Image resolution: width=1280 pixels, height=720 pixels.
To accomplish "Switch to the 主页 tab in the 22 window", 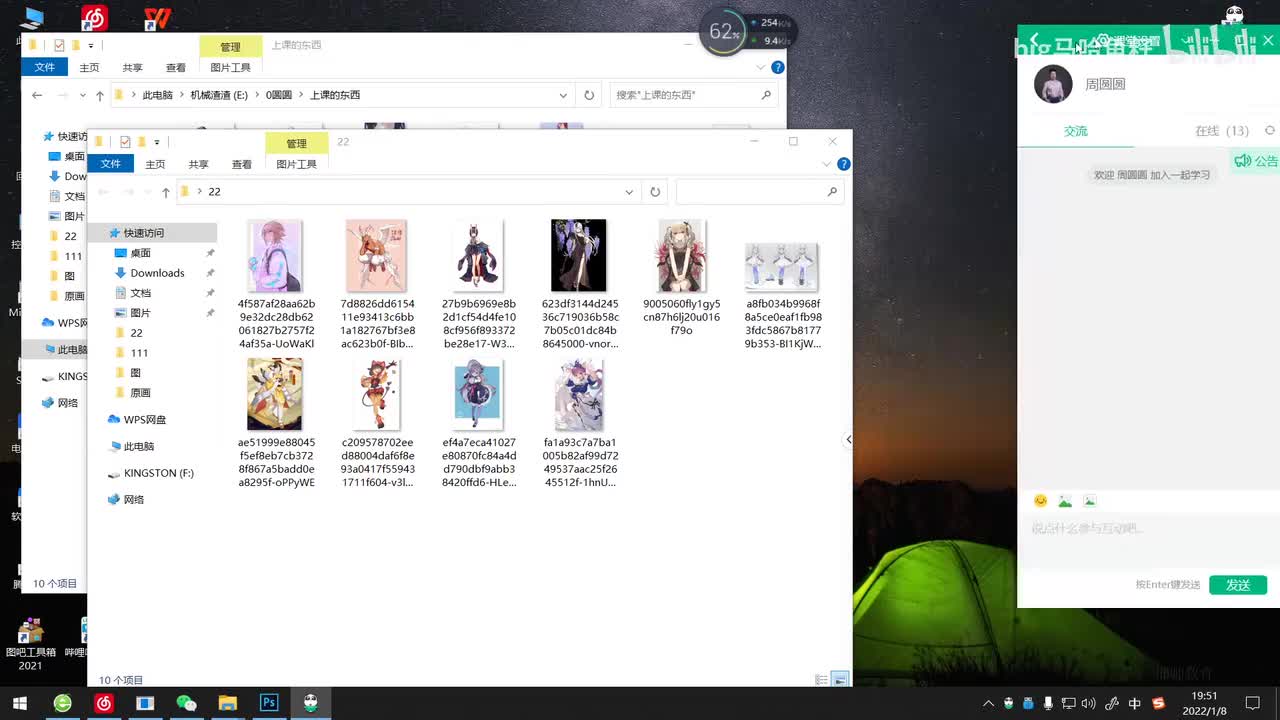I will coord(155,164).
